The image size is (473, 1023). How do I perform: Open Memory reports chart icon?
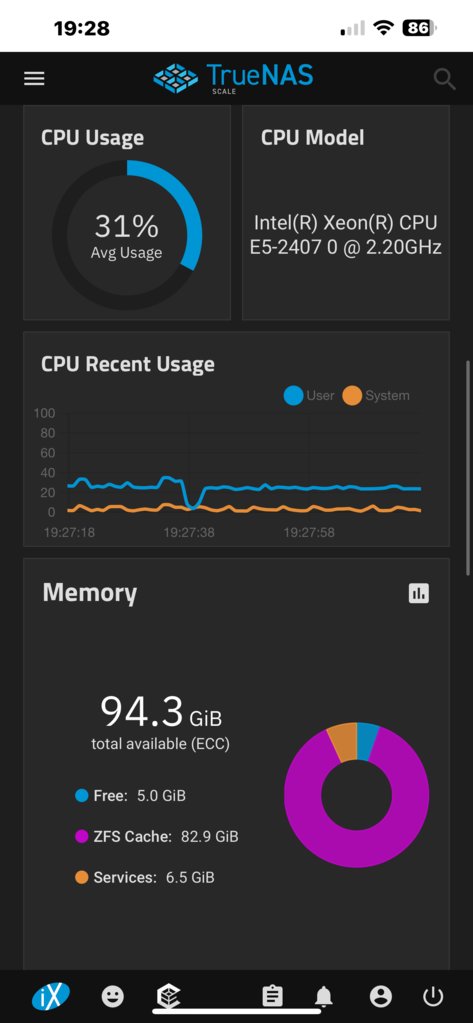click(419, 593)
